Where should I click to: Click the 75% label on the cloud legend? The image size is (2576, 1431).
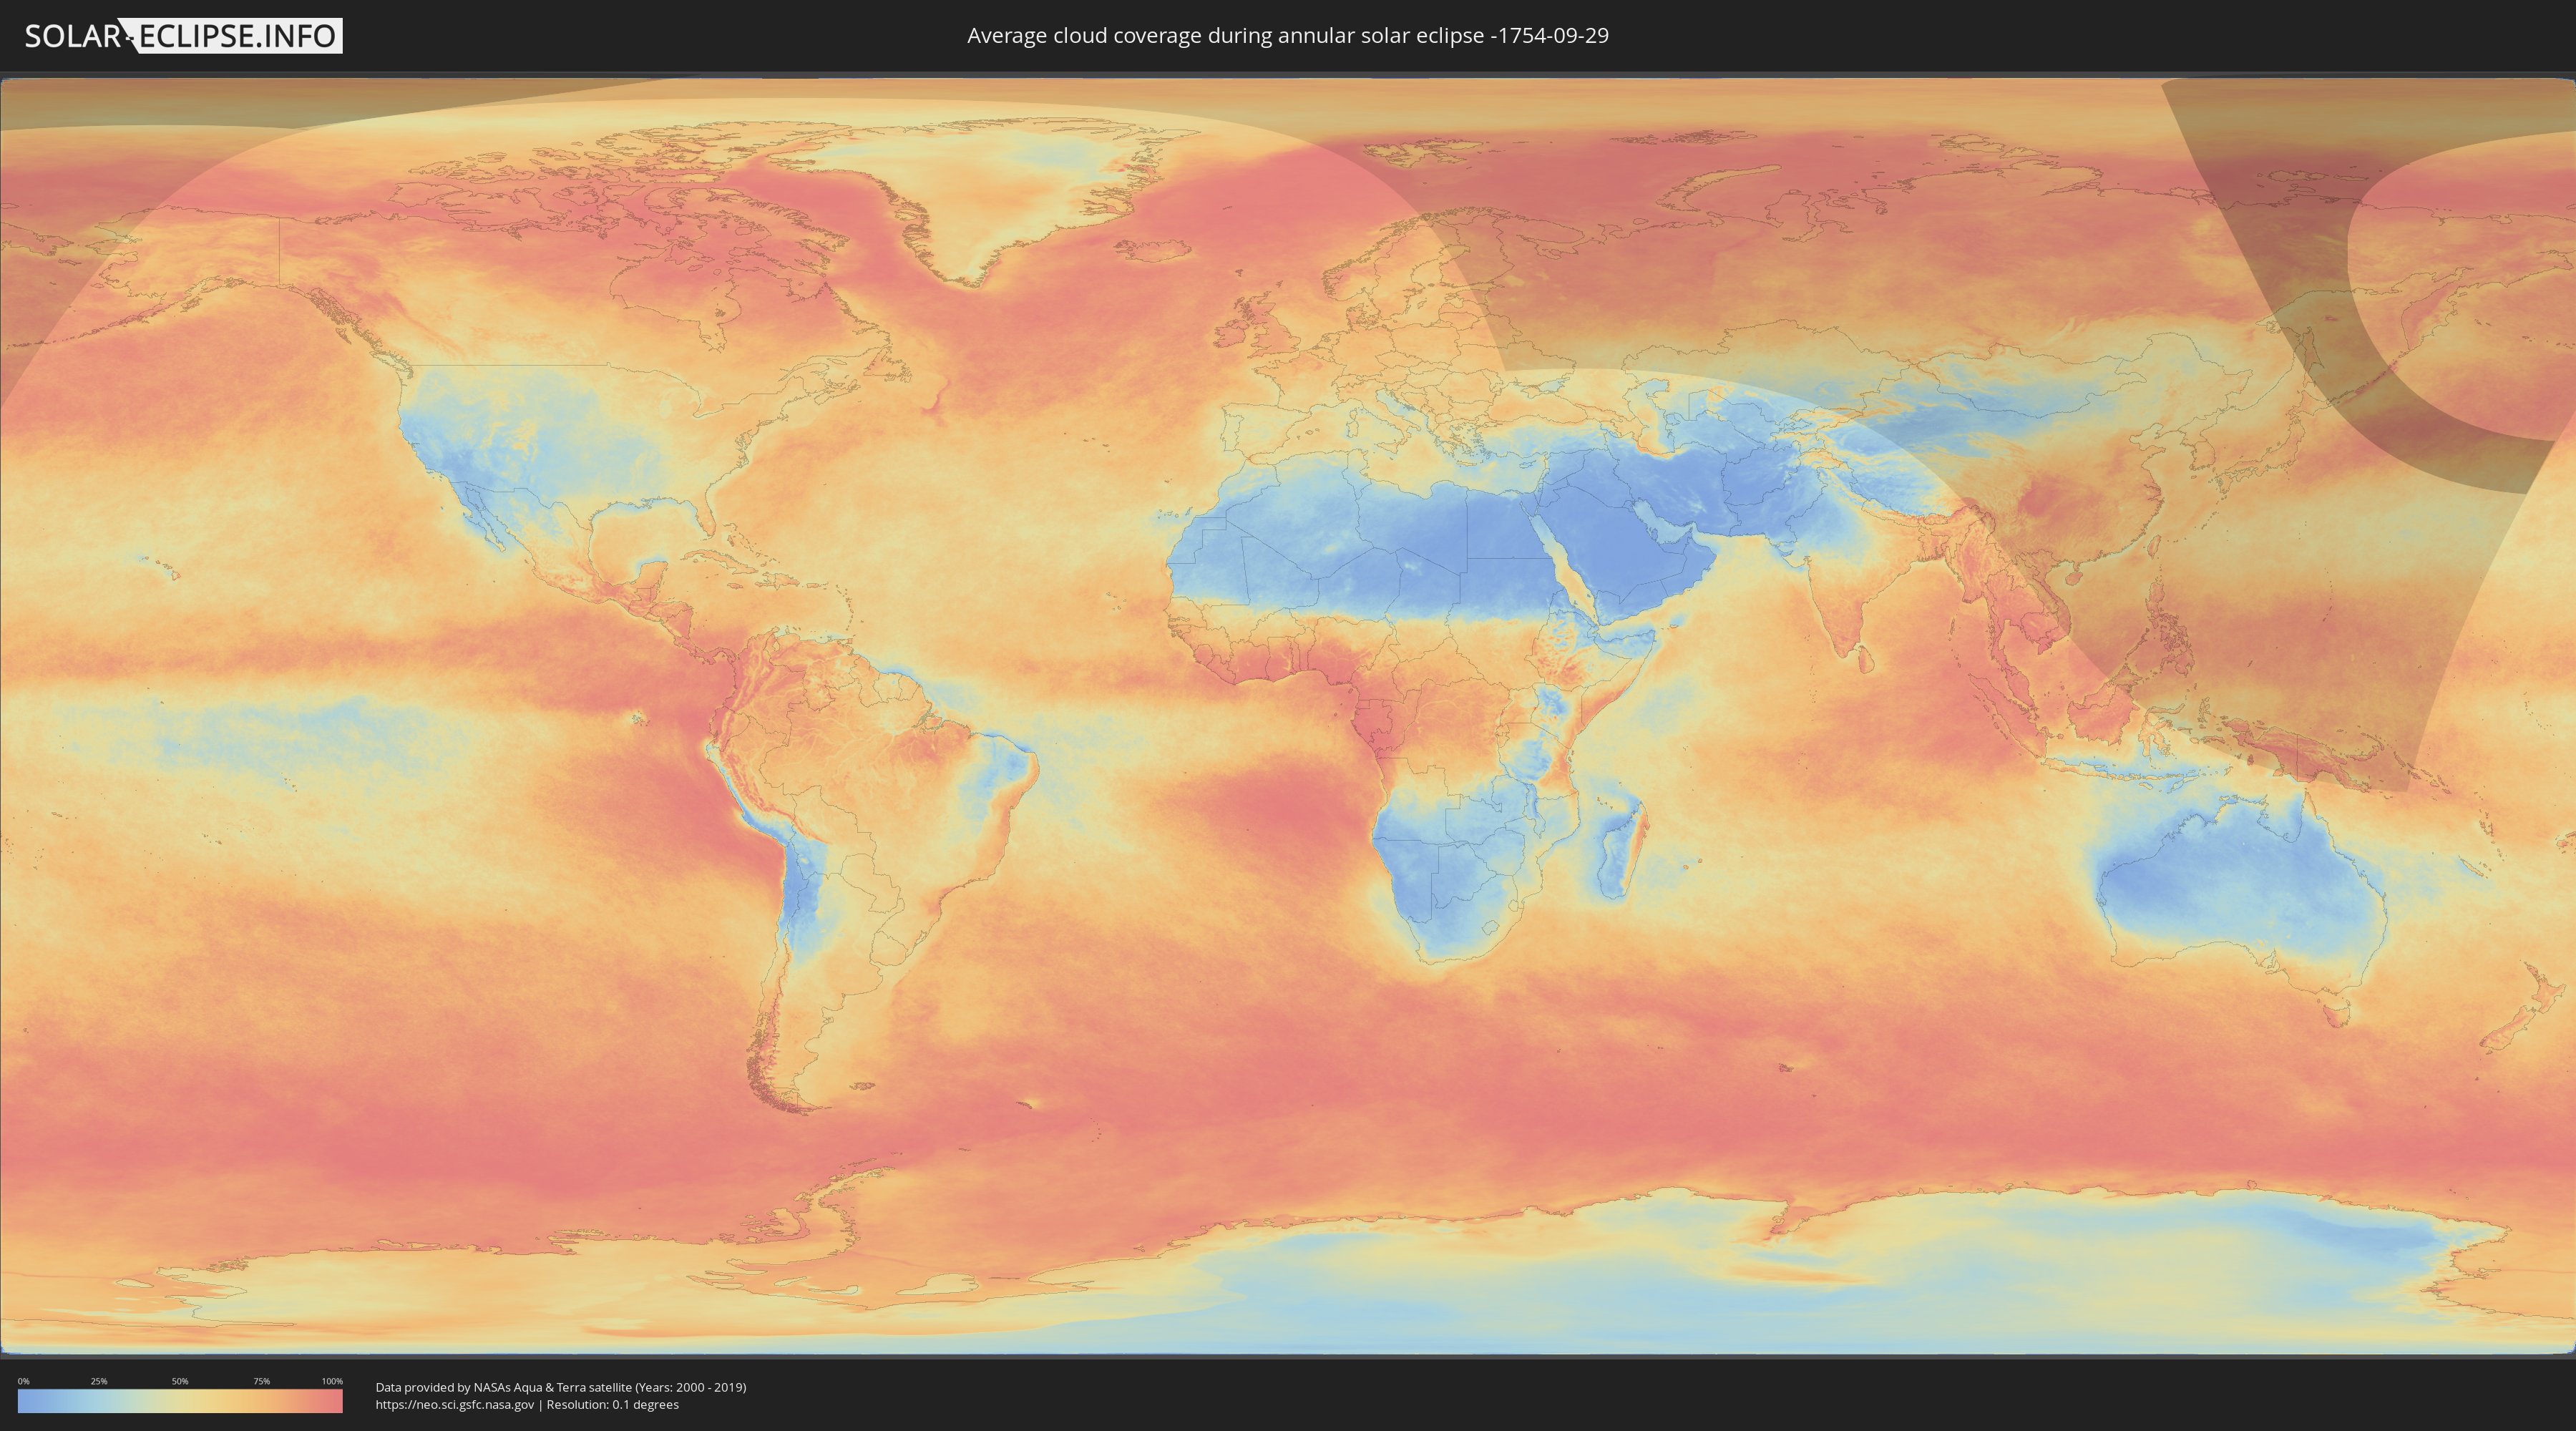pyautogui.click(x=261, y=1381)
